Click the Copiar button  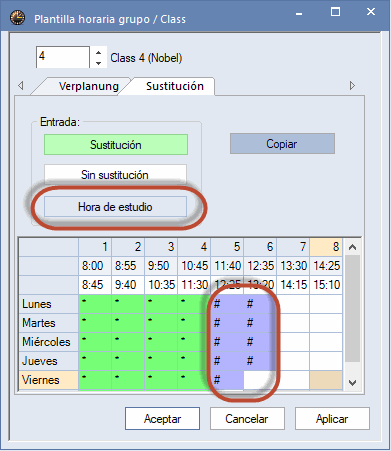click(x=282, y=144)
